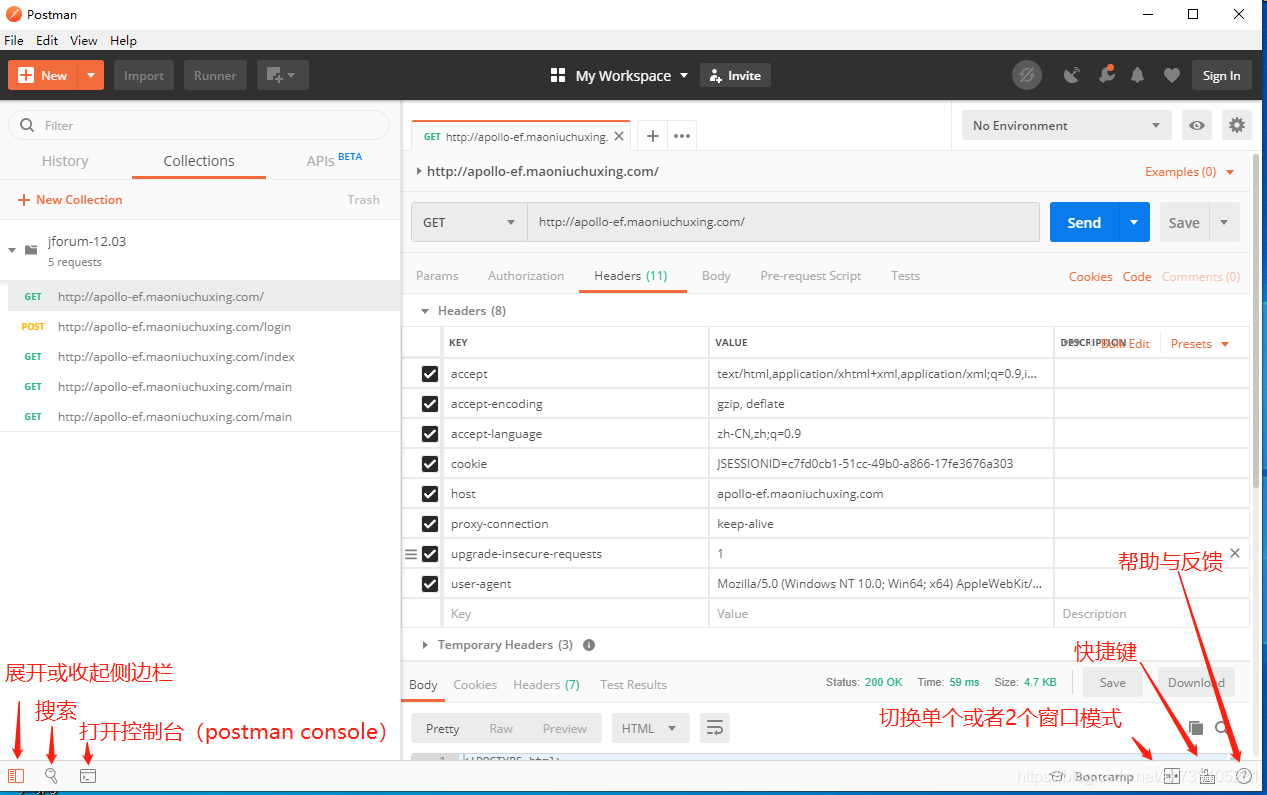This screenshot has width=1267, height=795.
Task: Uncheck the cookie header checkbox
Action: coord(430,464)
